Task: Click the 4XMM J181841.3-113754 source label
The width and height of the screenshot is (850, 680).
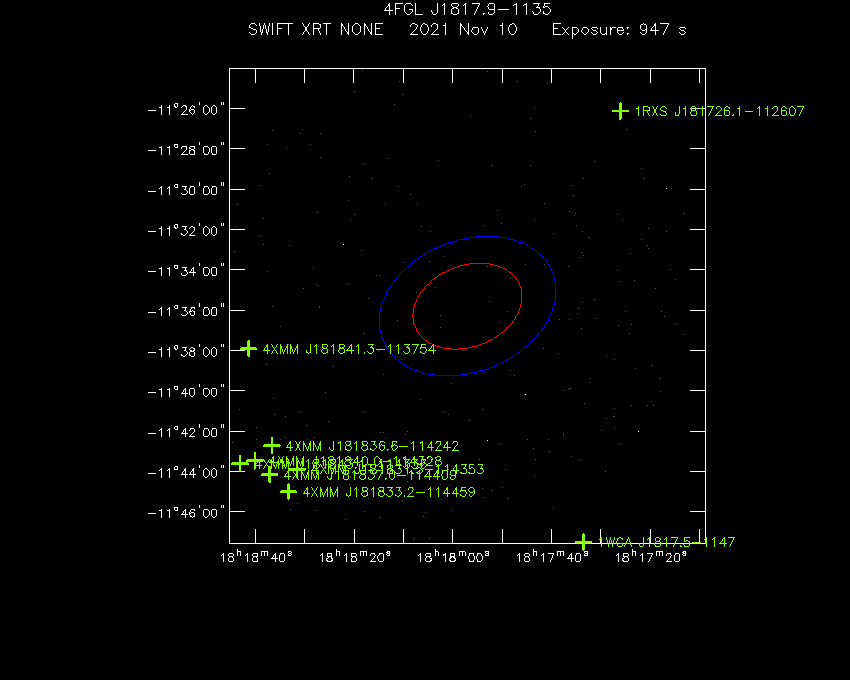Action: 349,349
